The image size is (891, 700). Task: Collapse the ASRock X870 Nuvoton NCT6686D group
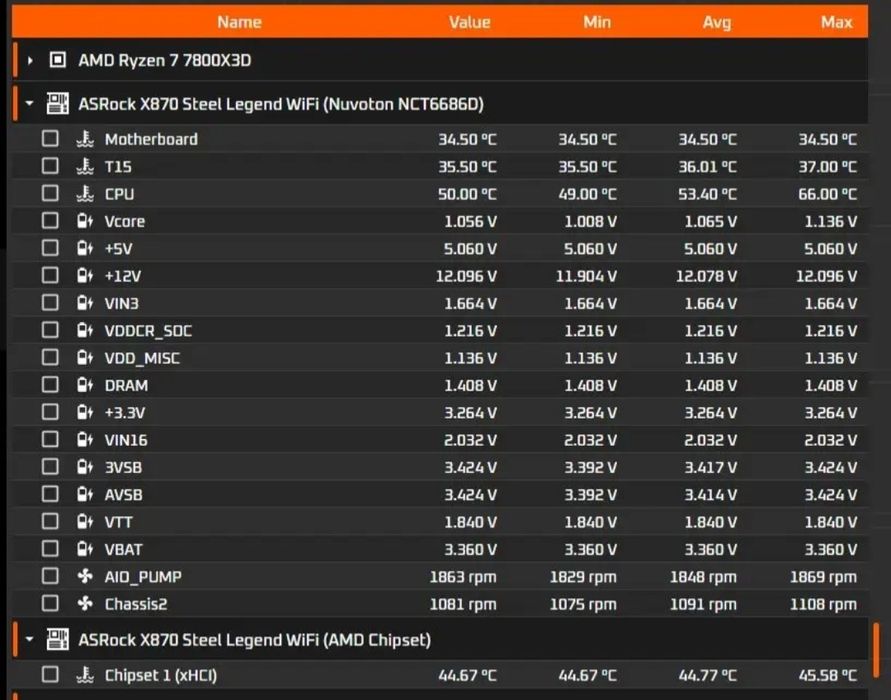30,103
